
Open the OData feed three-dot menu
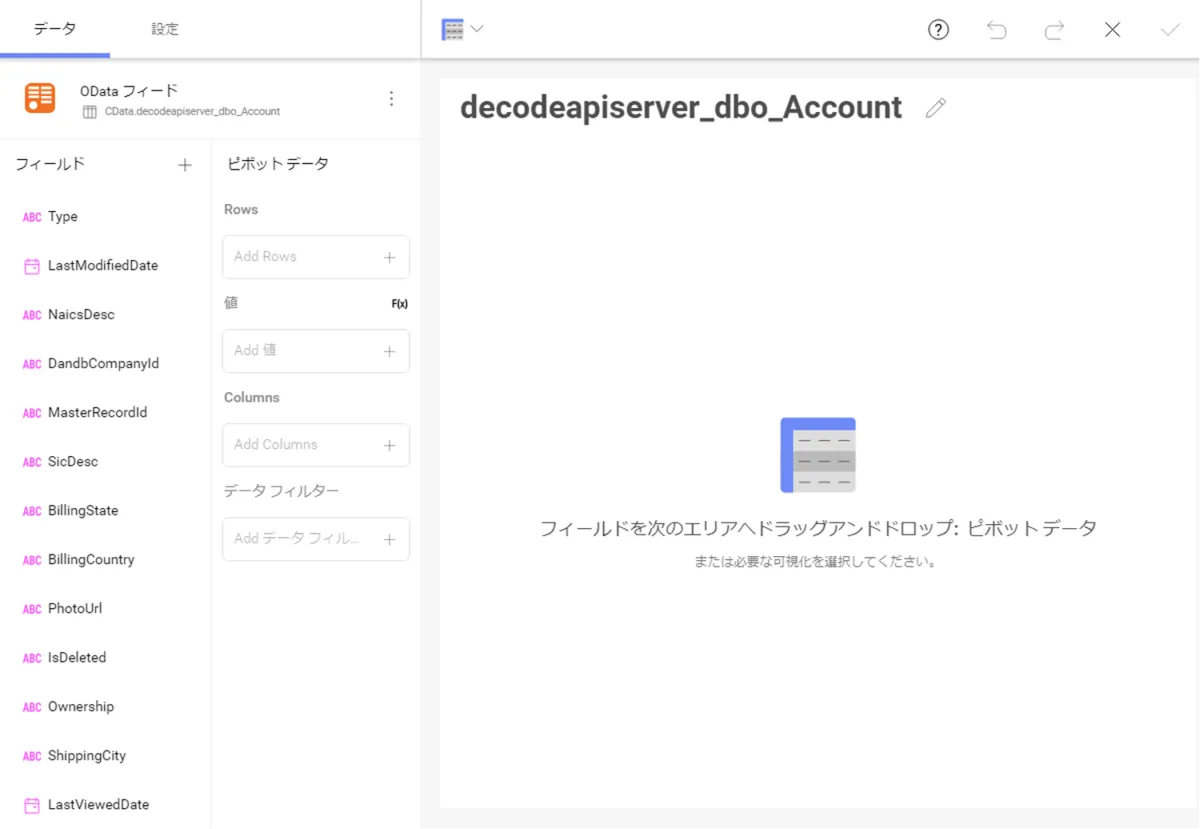391,98
